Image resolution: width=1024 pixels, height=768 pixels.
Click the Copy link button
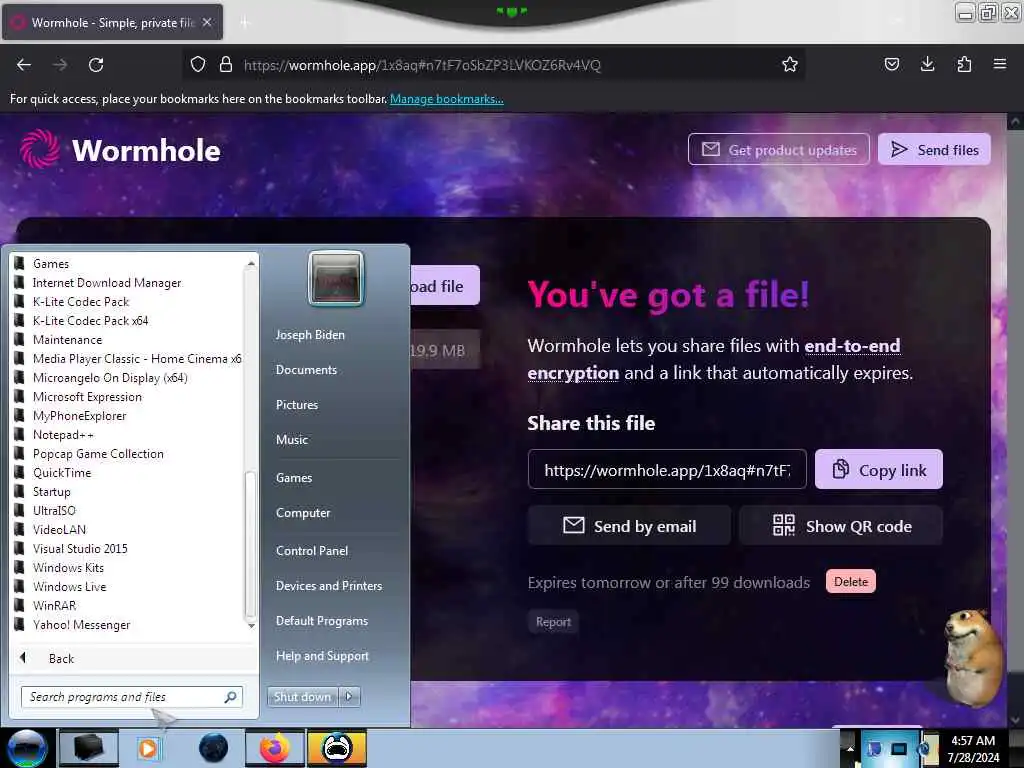coord(878,470)
